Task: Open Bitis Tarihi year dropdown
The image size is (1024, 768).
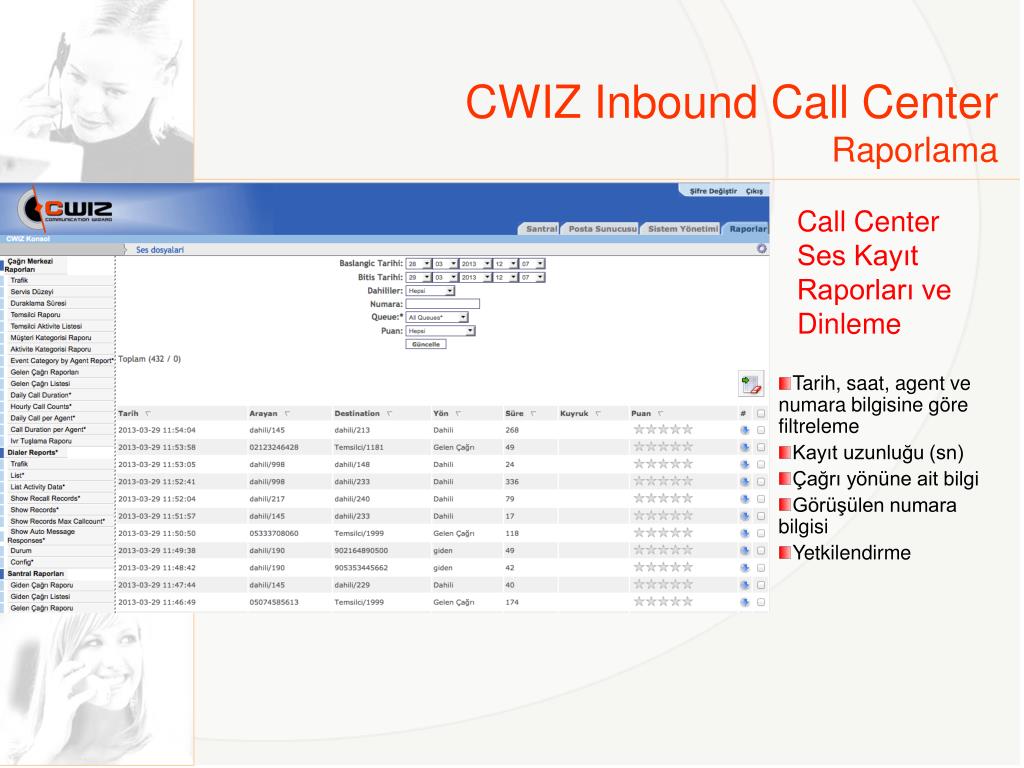Action: (x=475, y=278)
